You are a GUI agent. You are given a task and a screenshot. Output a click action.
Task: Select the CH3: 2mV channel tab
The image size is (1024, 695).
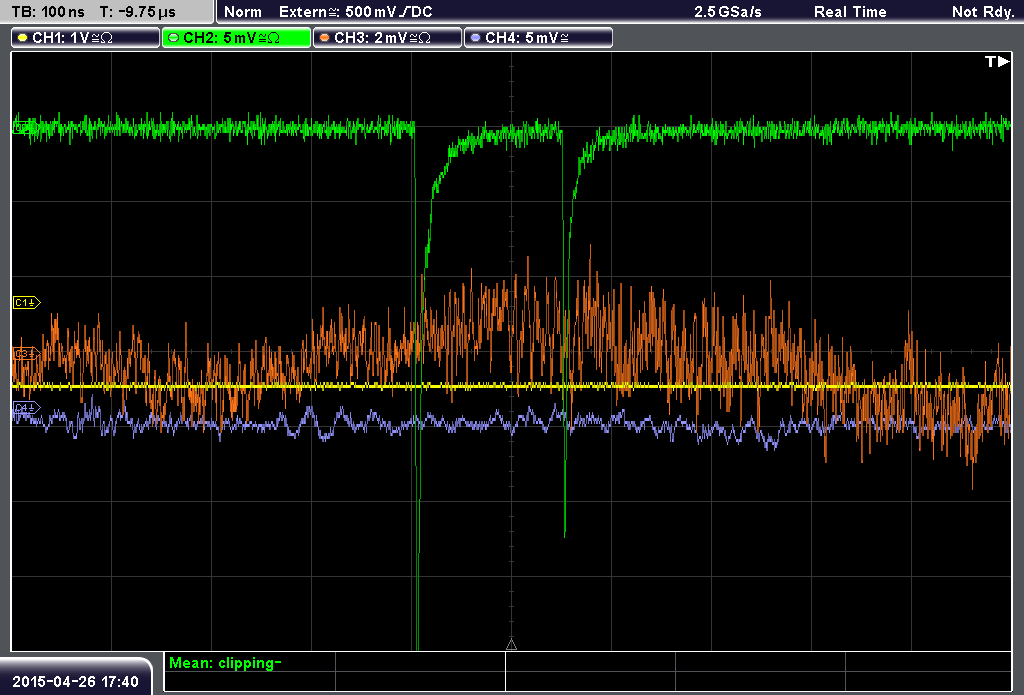point(387,38)
